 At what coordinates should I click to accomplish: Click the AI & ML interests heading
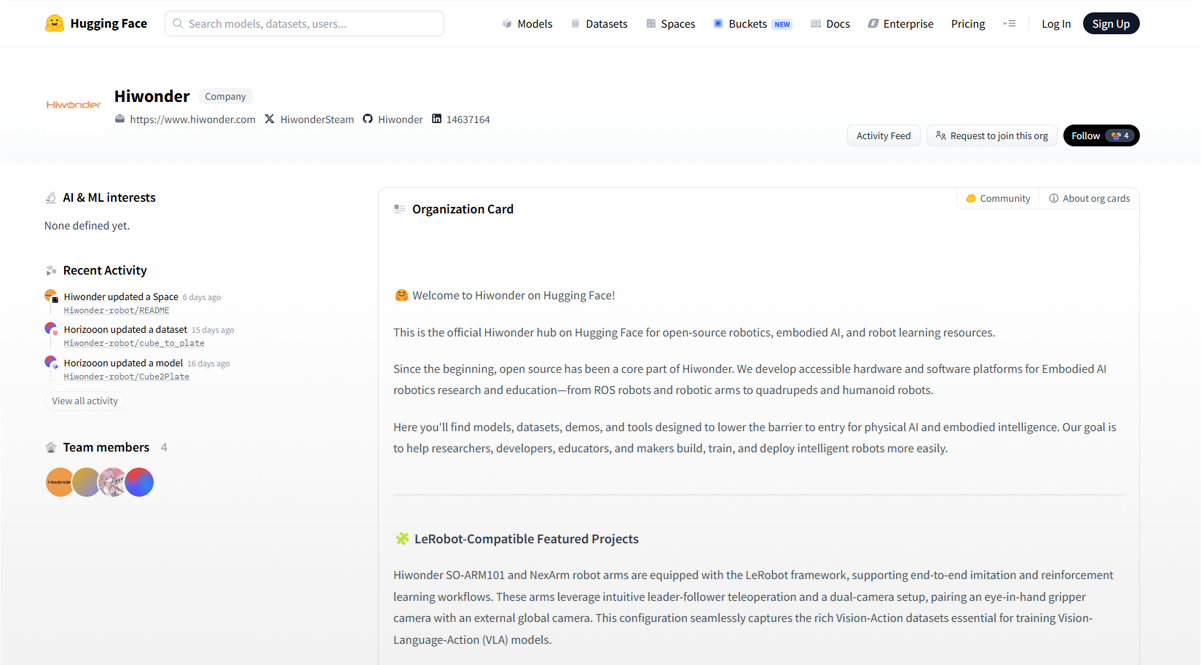click(109, 197)
